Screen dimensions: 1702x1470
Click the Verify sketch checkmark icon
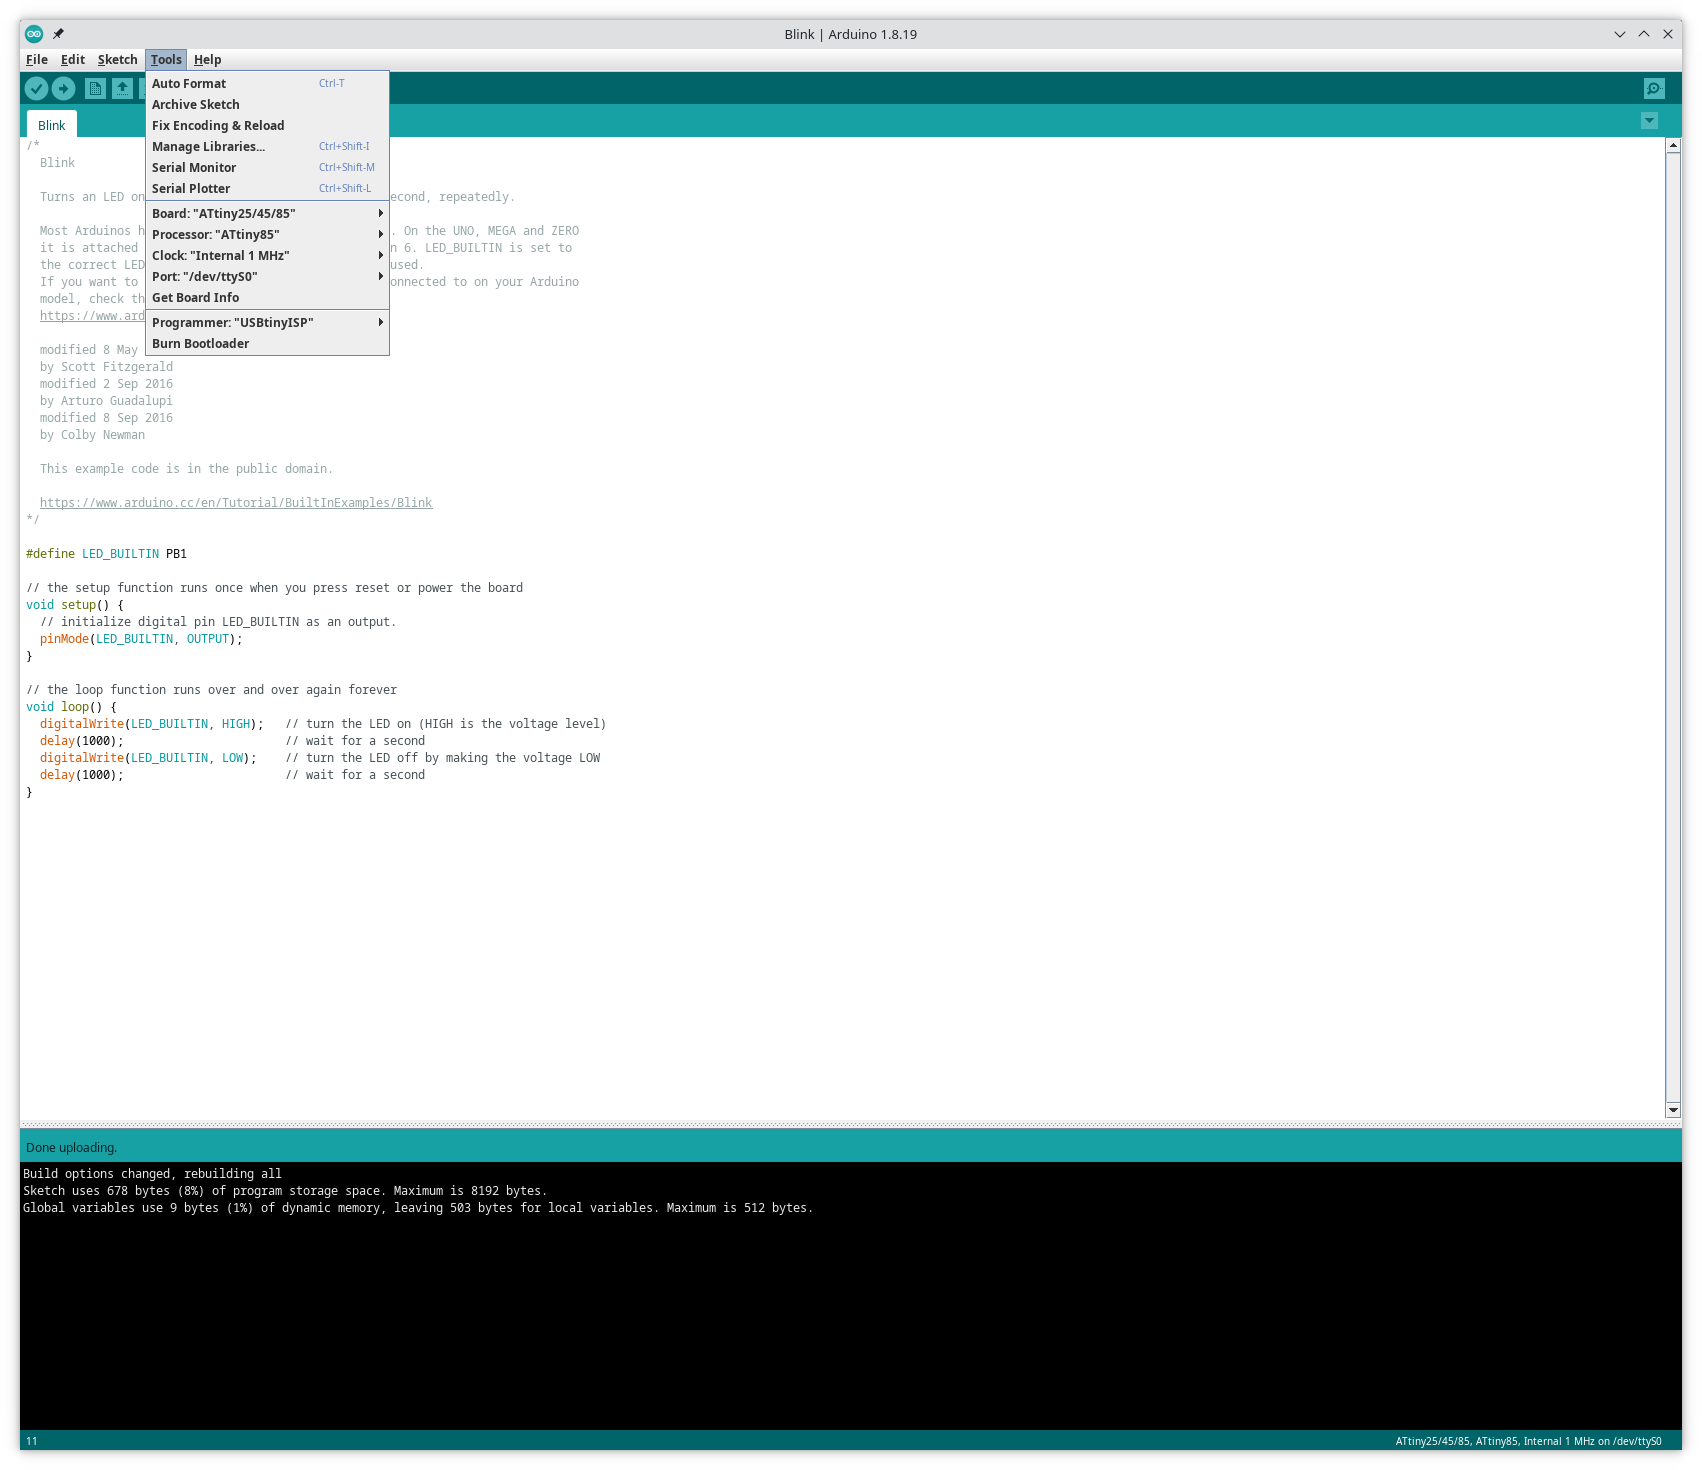[x=36, y=89]
